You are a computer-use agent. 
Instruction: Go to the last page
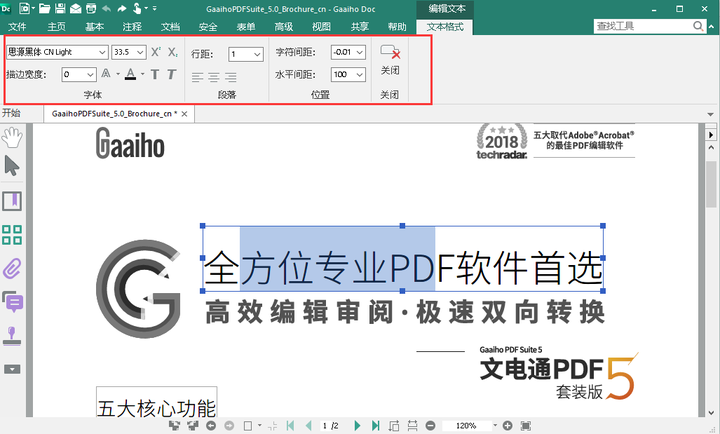[x=376, y=426]
